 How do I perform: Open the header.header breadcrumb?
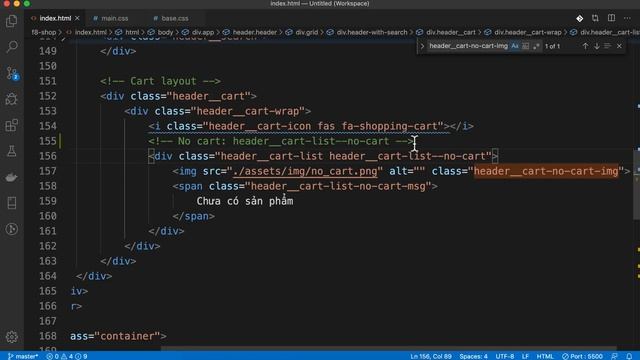[x=254, y=32]
